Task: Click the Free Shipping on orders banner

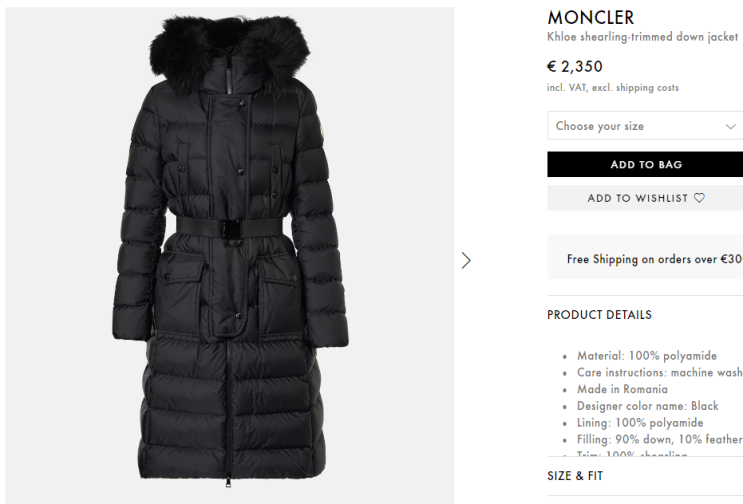Action: click(645, 257)
